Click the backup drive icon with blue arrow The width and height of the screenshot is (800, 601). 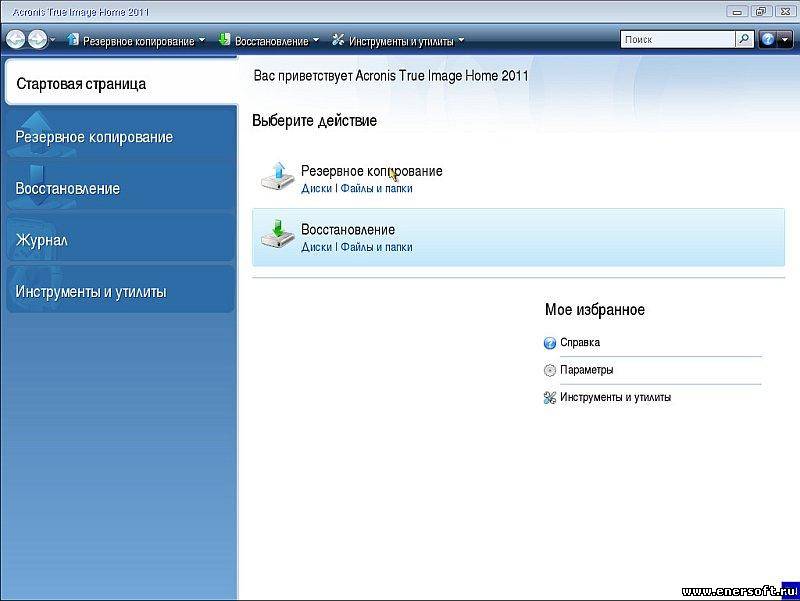[x=278, y=176]
